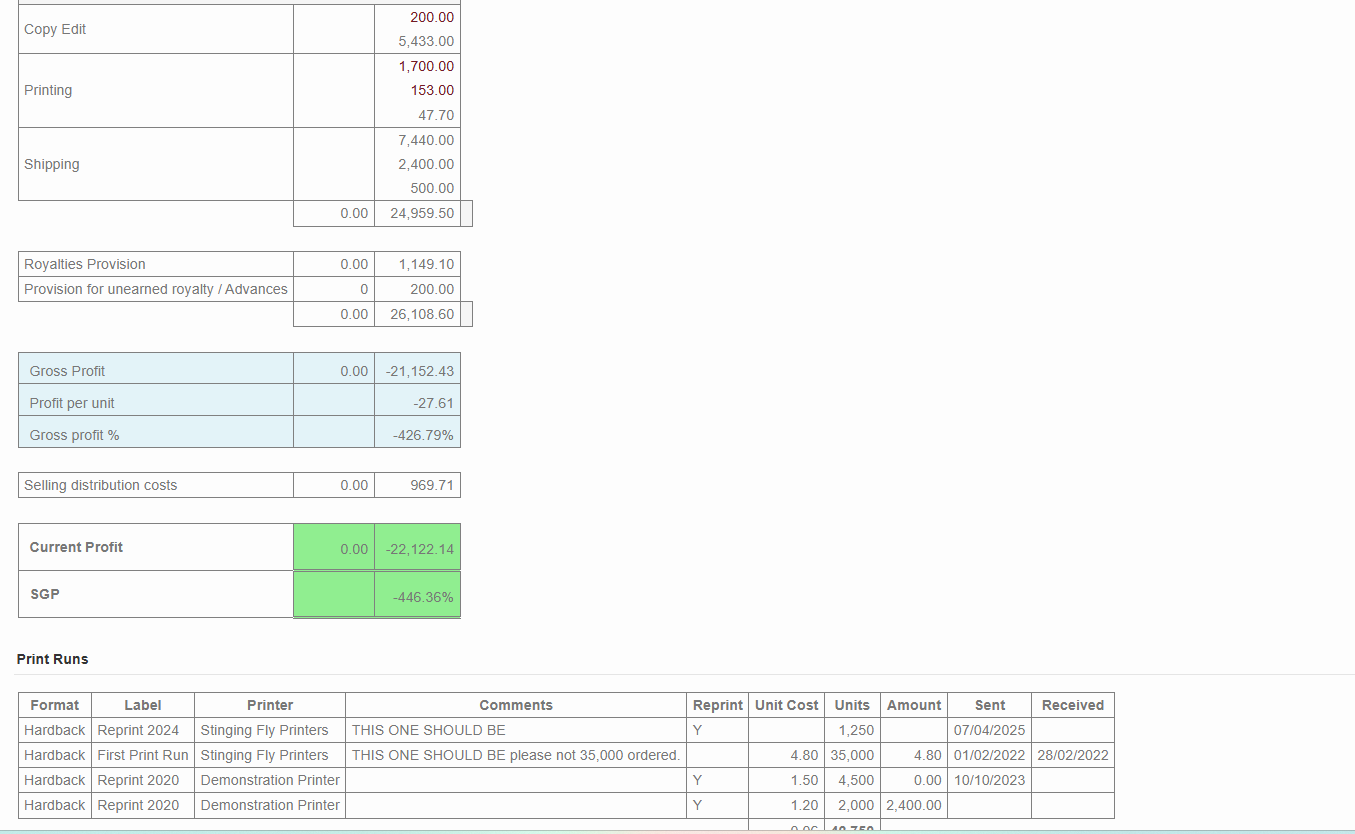1355x834 pixels.
Task: Click the Selling distribution costs 0.00 field
Action: 333,485
